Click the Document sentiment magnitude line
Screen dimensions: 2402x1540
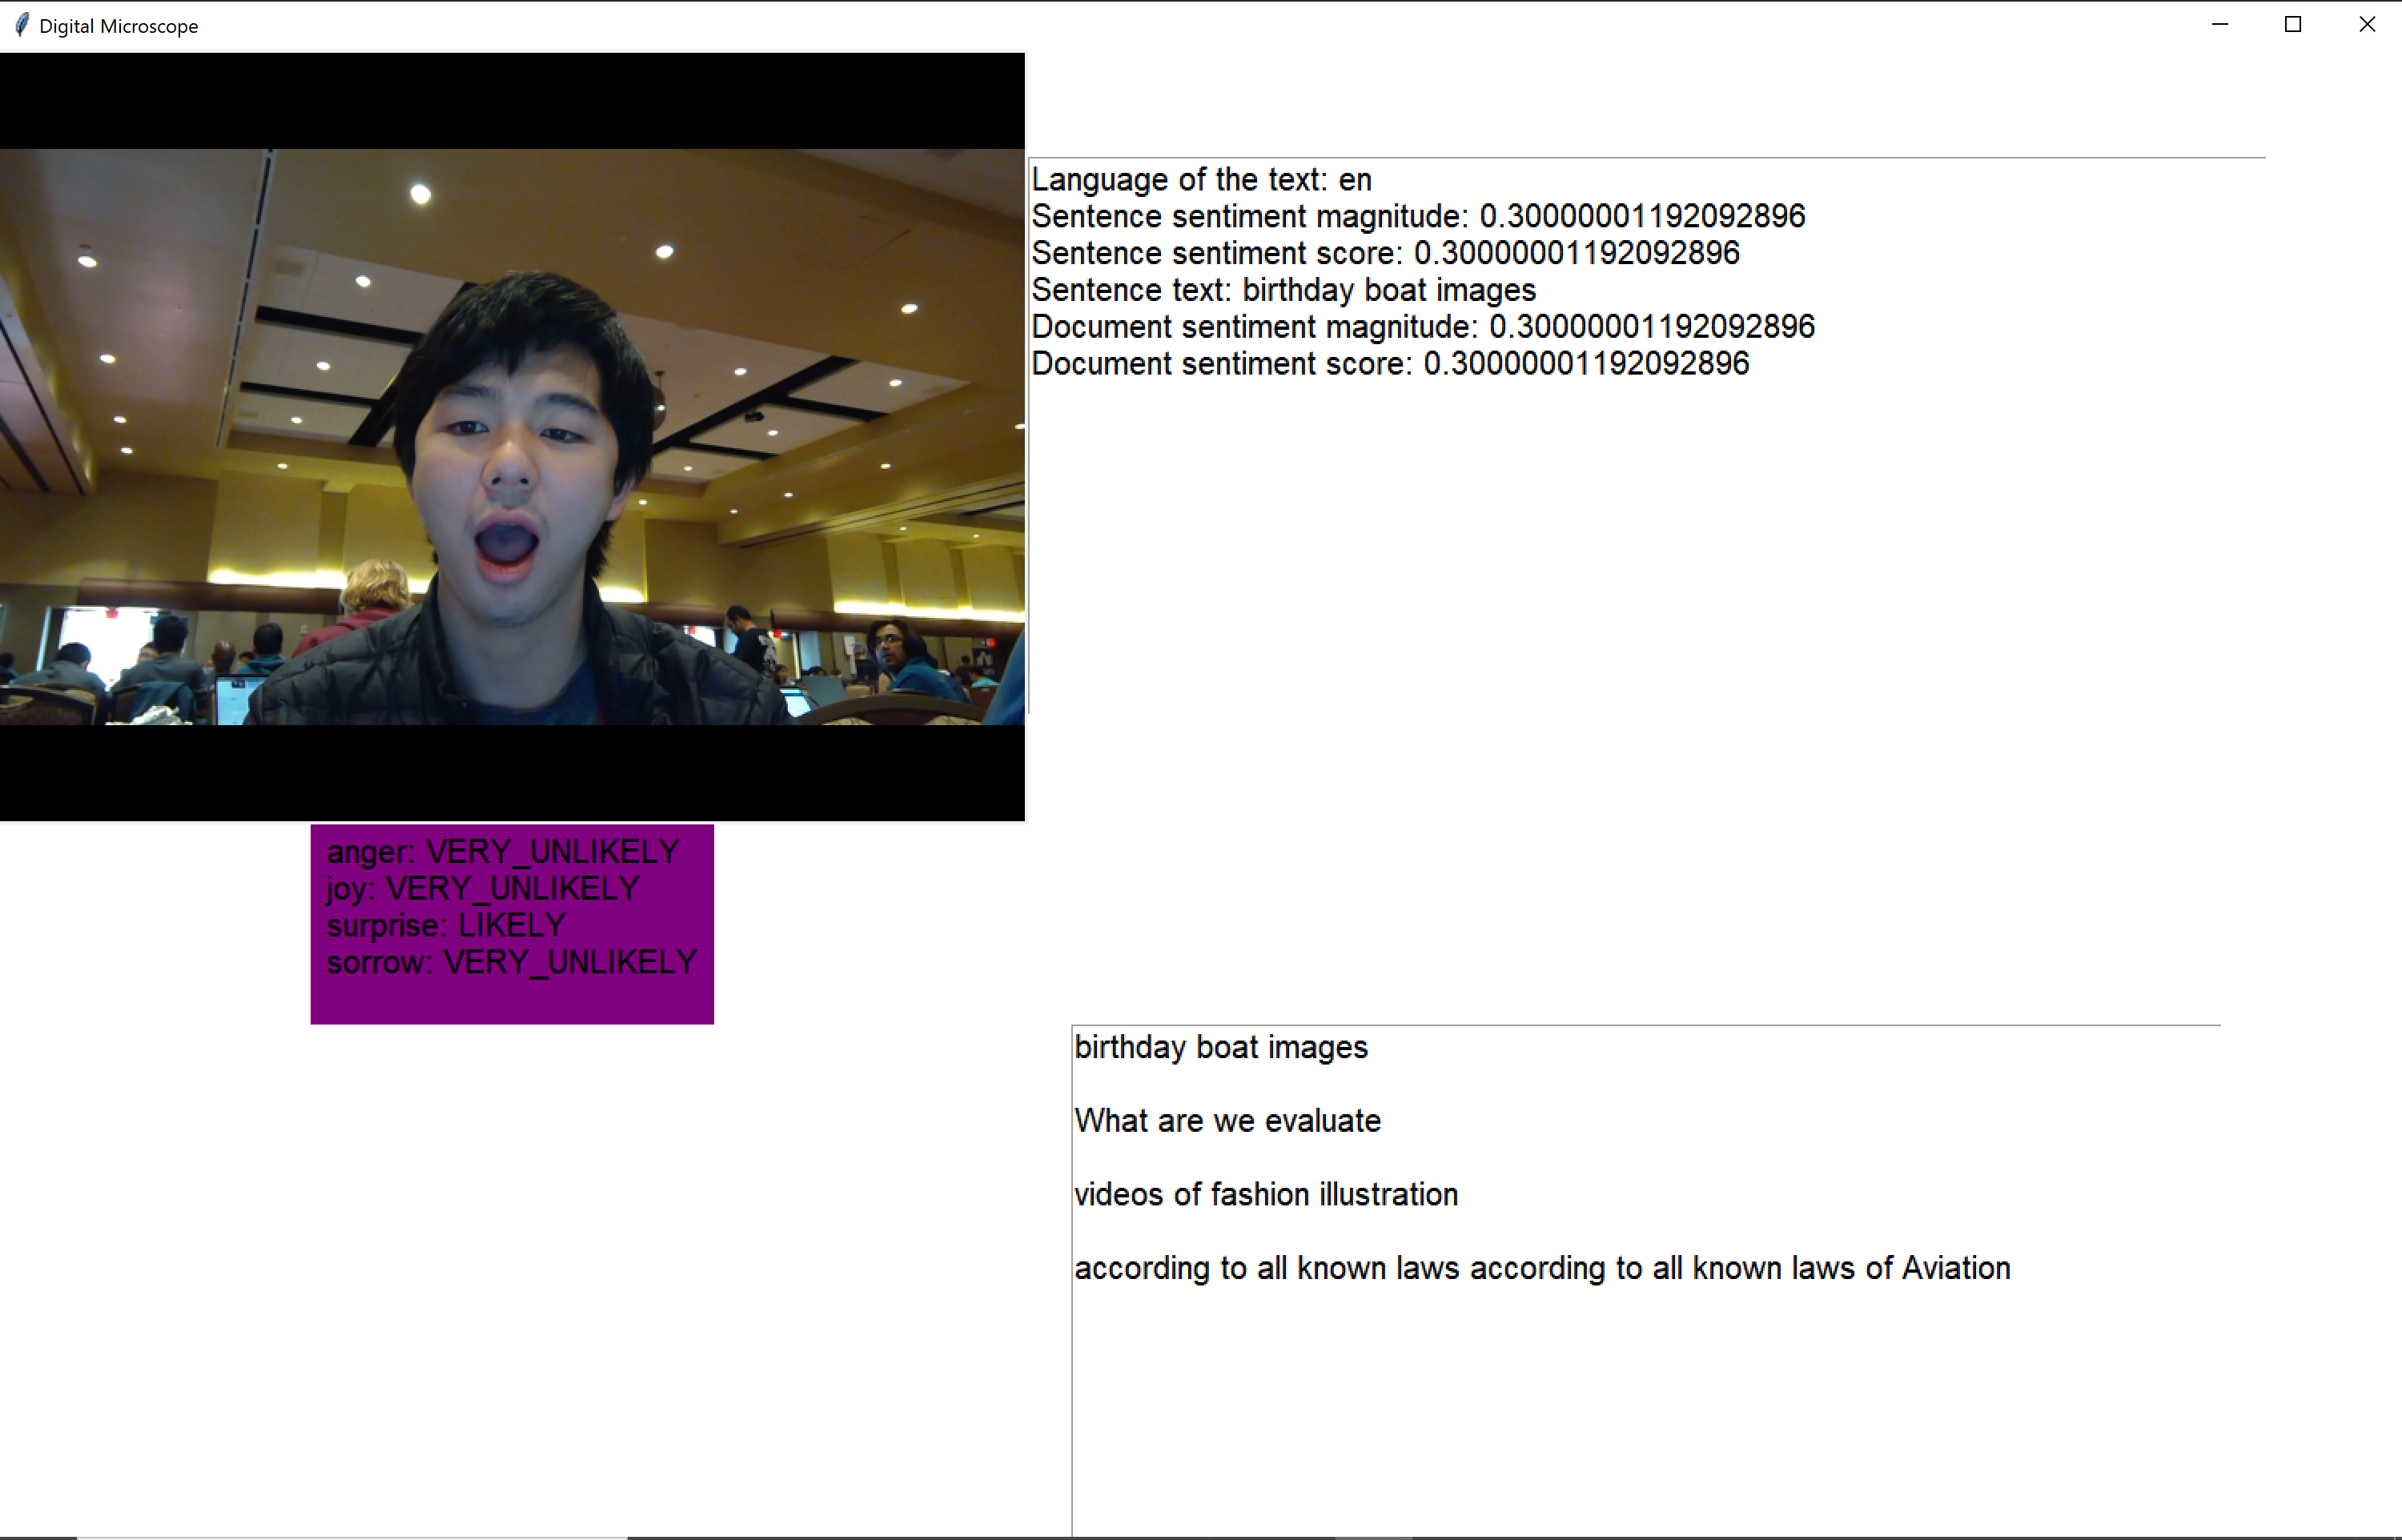point(1422,328)
